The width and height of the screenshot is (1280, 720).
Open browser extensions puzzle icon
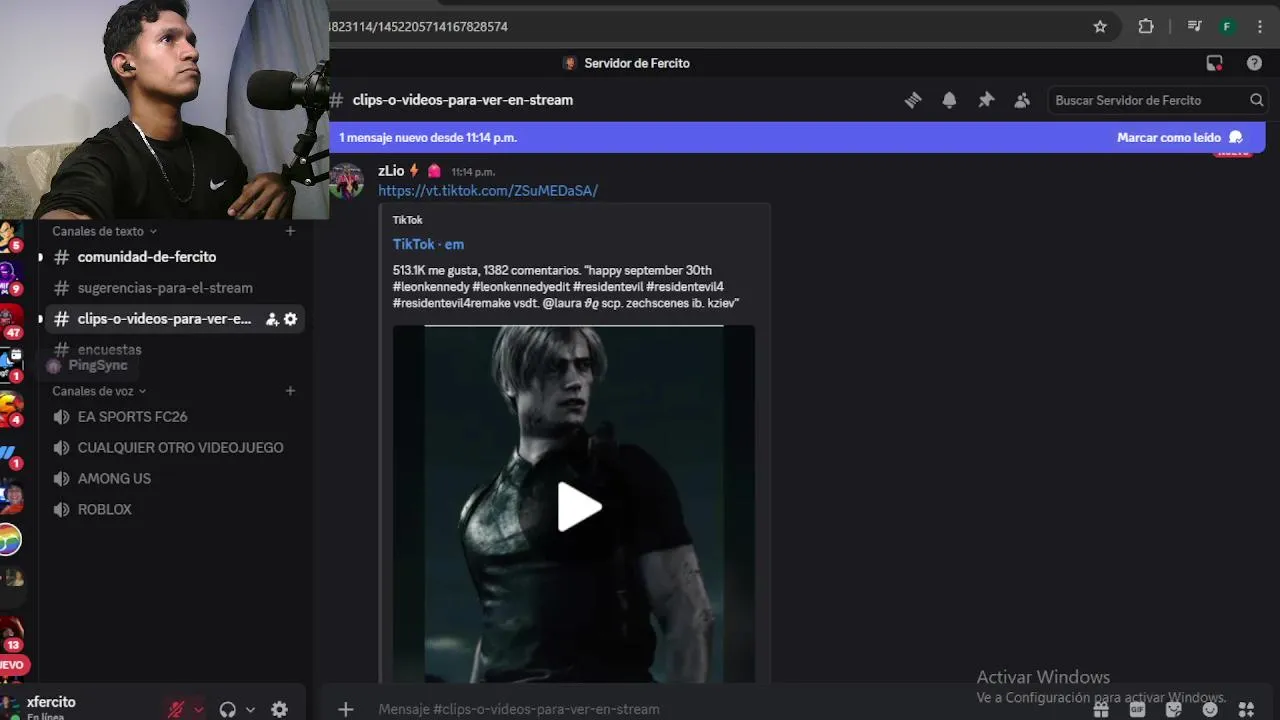point(1146,27)
